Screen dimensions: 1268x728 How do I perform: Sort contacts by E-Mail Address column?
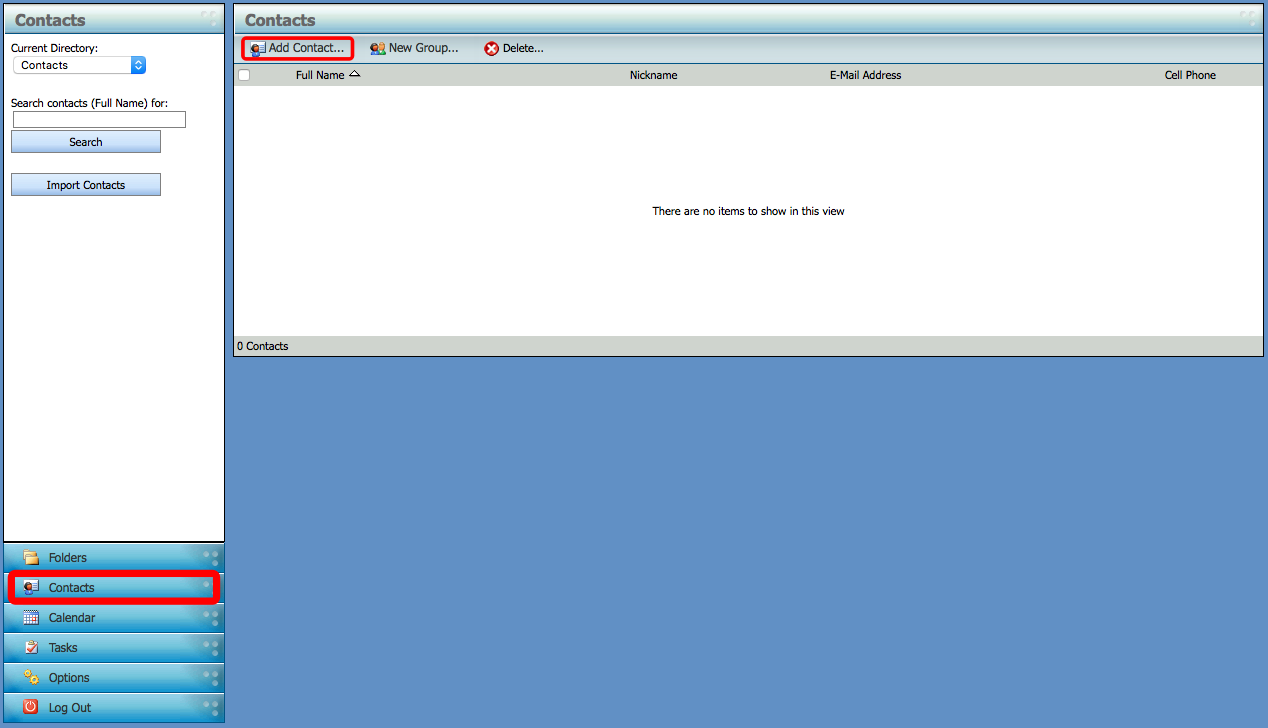point(865,75)
